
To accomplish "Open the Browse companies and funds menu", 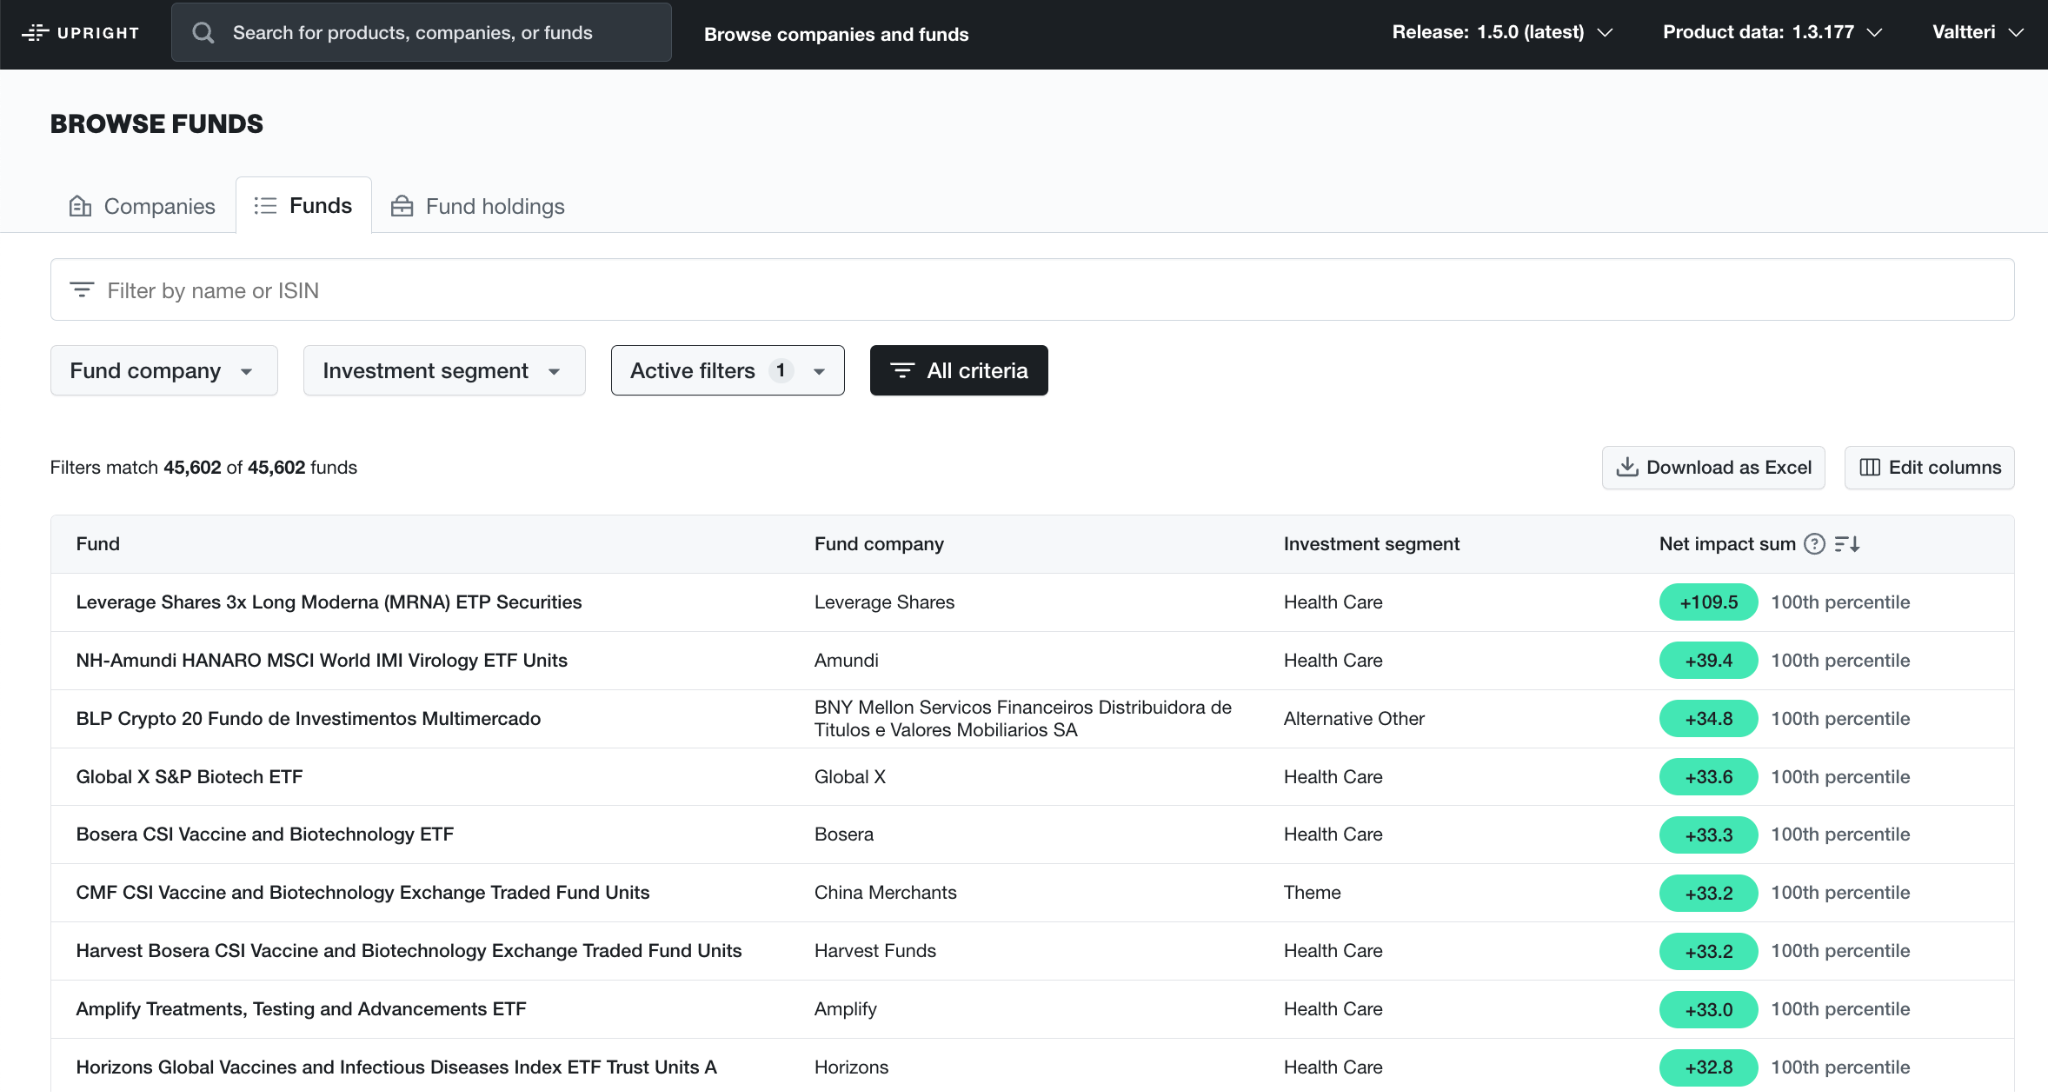I will (836, 33).
